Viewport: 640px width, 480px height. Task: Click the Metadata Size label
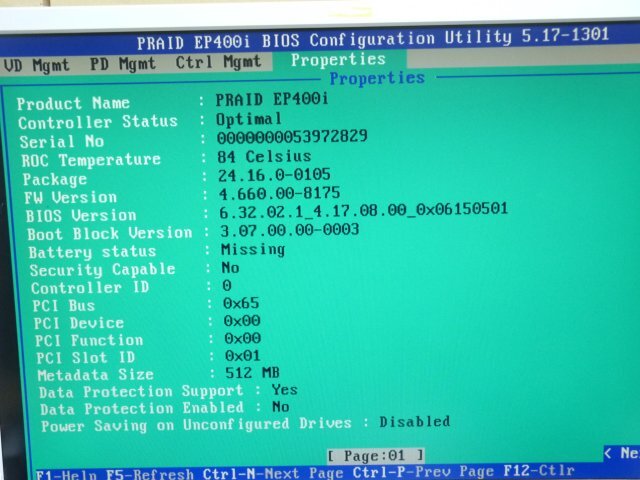(96, 375)
